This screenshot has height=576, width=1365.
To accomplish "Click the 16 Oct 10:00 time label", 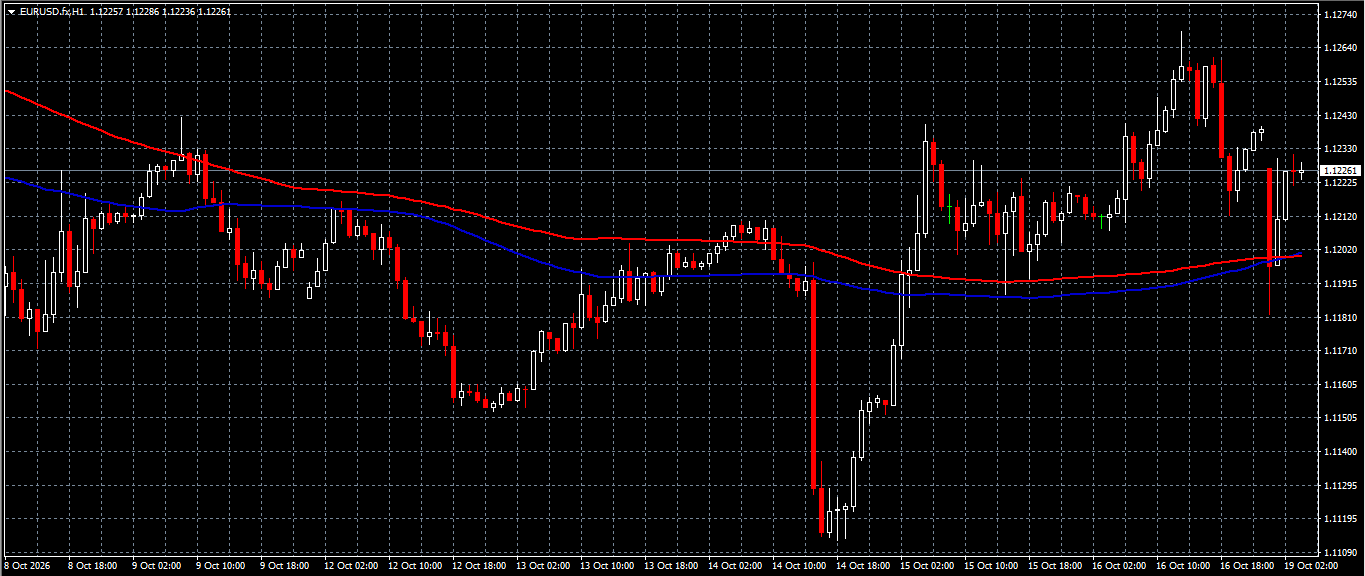I will [1183, 566].
